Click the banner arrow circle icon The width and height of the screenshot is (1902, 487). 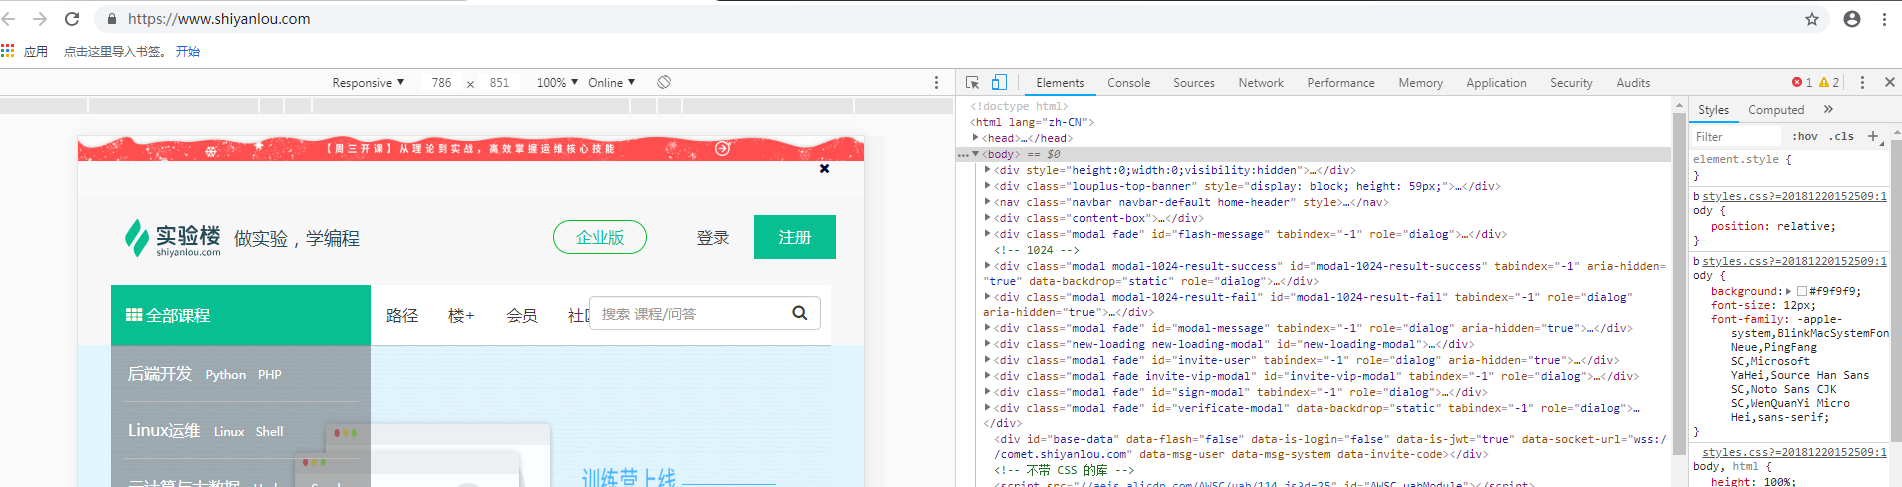722,148
